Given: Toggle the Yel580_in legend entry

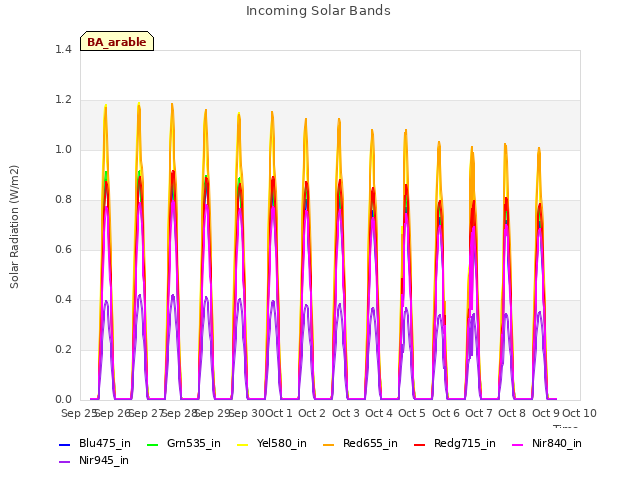Looking at the screenshot, I should (x=272, y=444).
